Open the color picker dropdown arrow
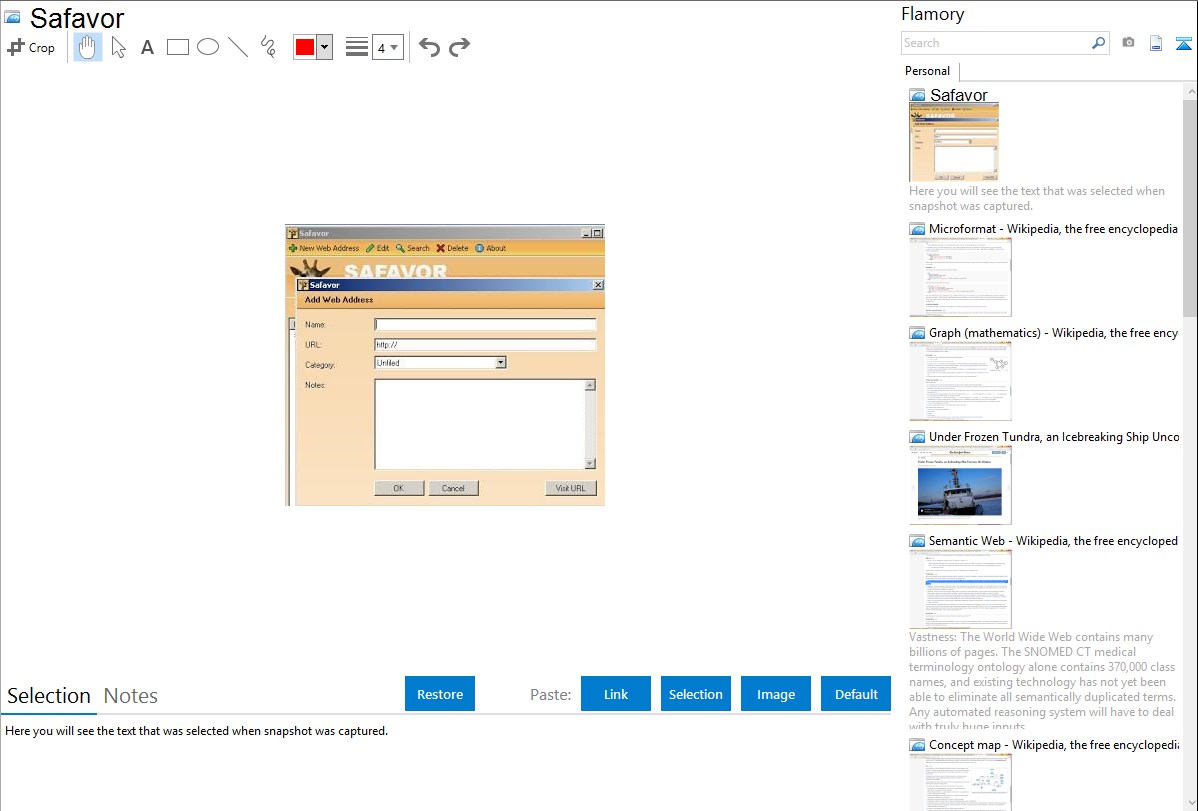Viewport: 1198px width, 811px height. point(324,47)
